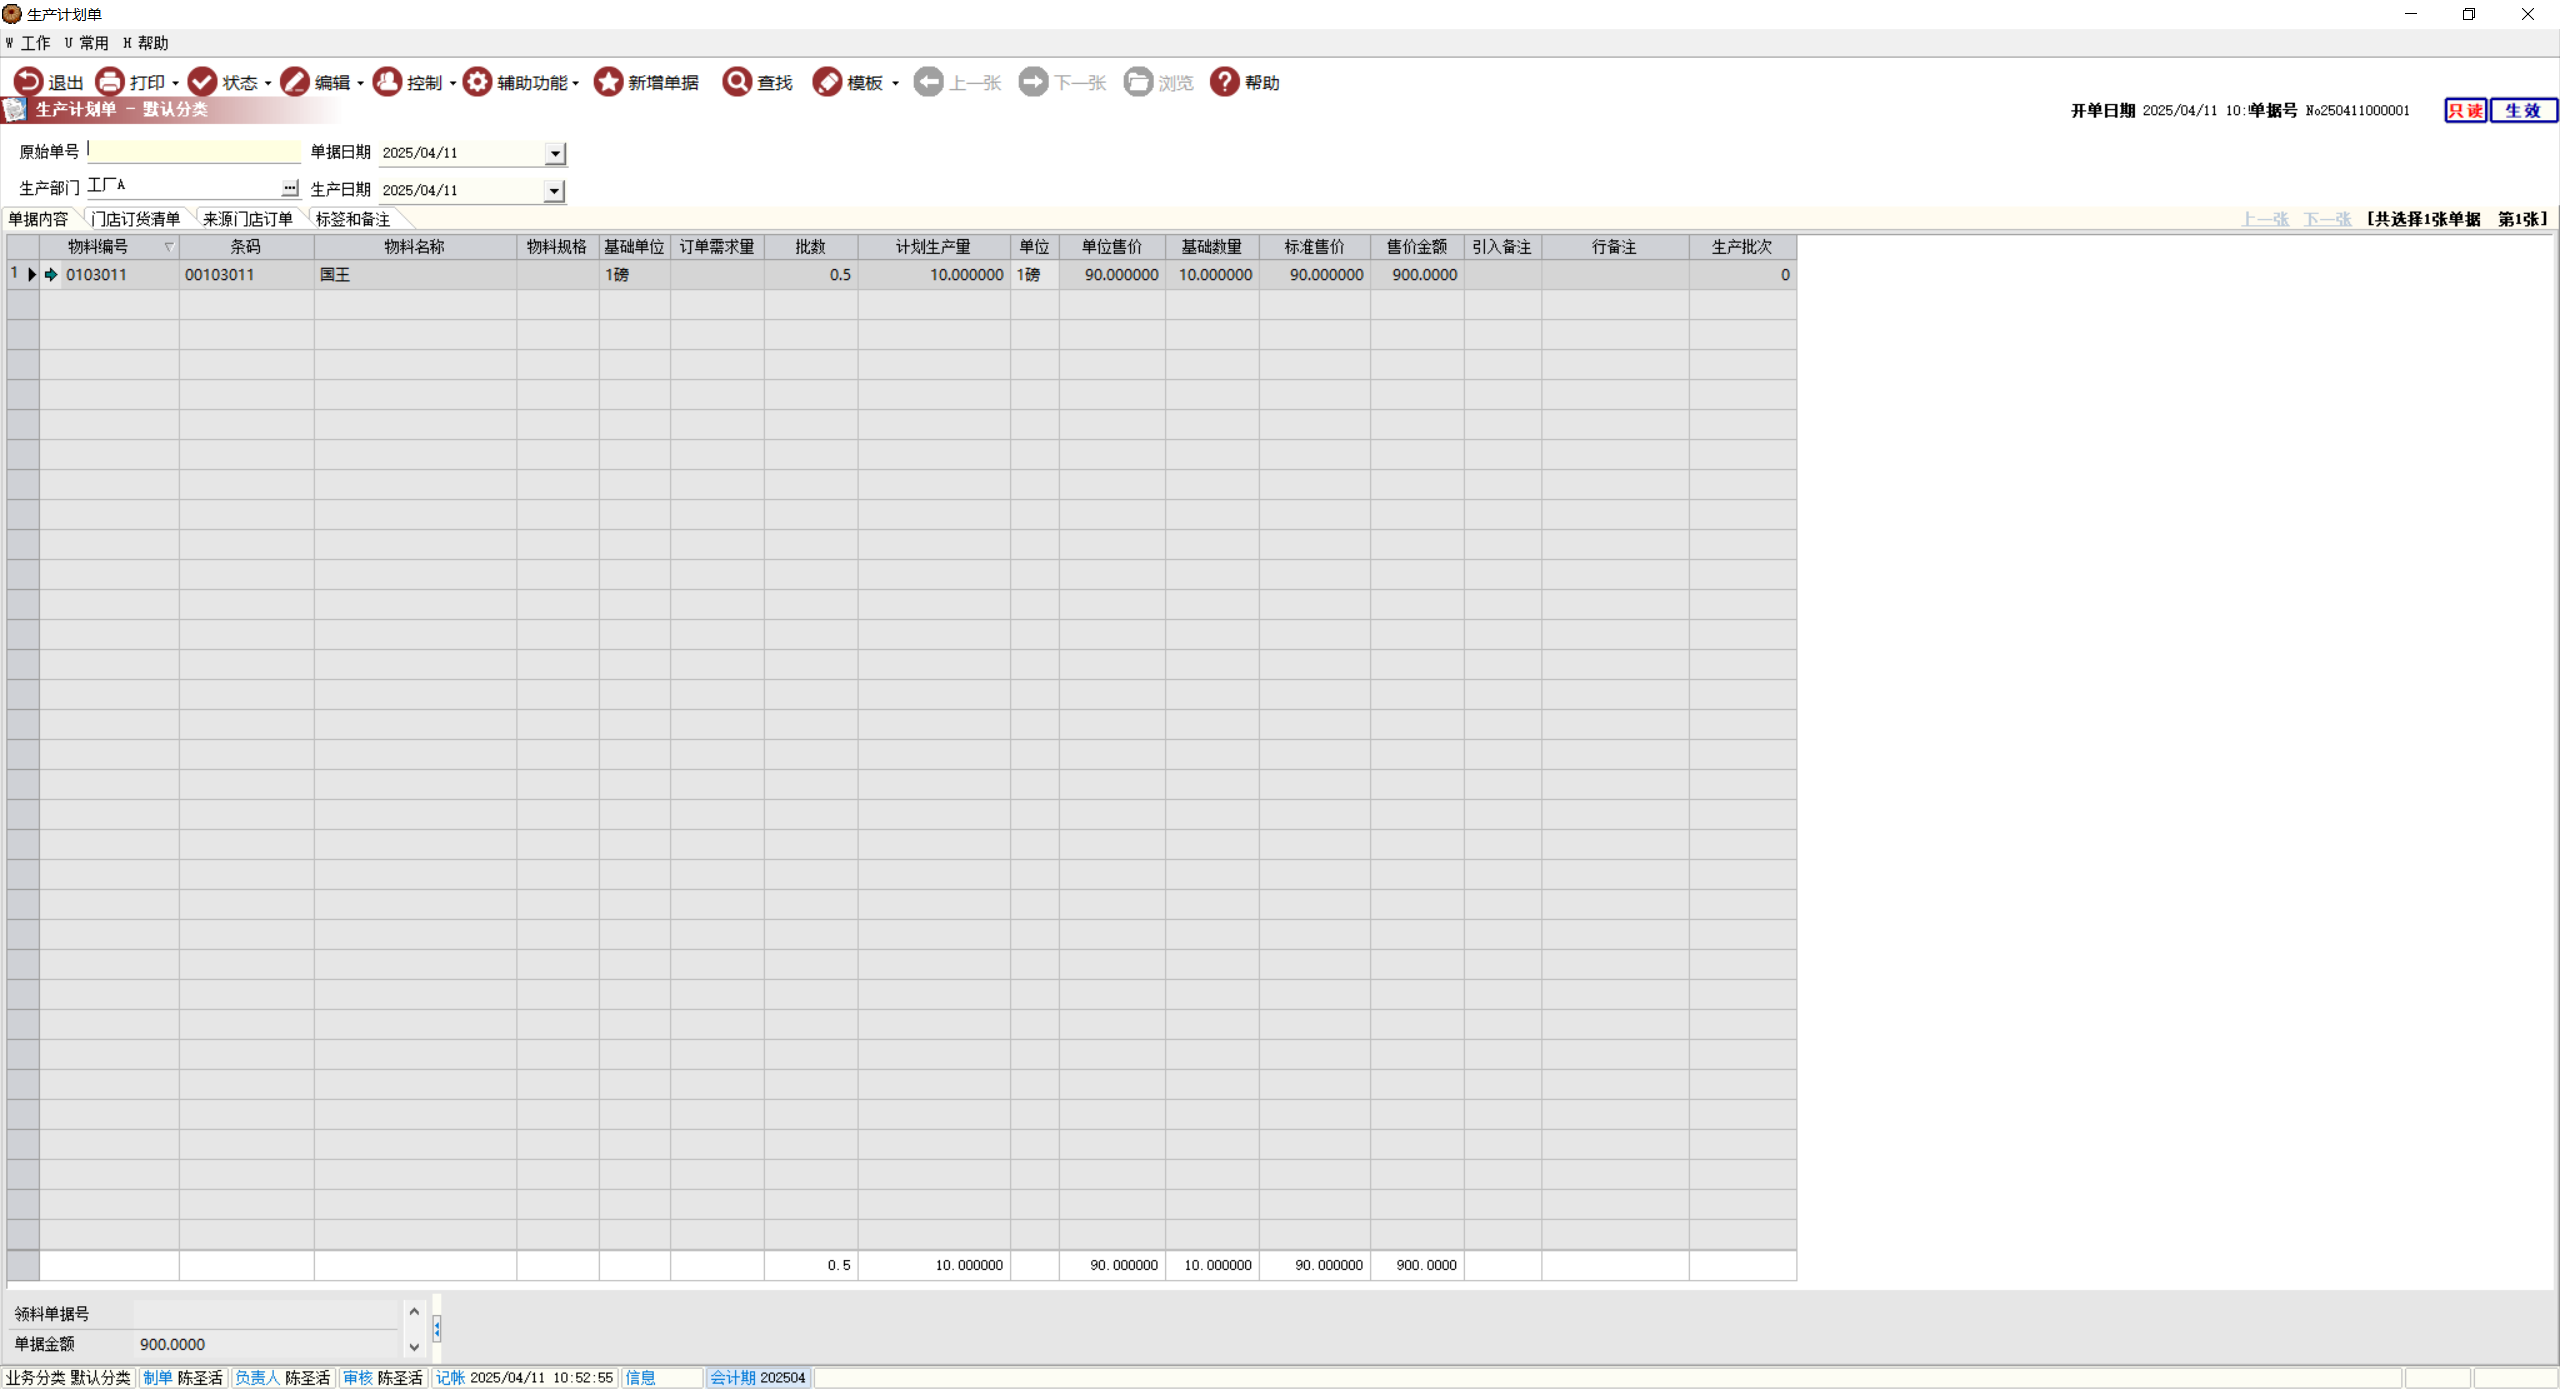
Task: Open the 帮助 question mark icon
Action: coord(1224,82)
